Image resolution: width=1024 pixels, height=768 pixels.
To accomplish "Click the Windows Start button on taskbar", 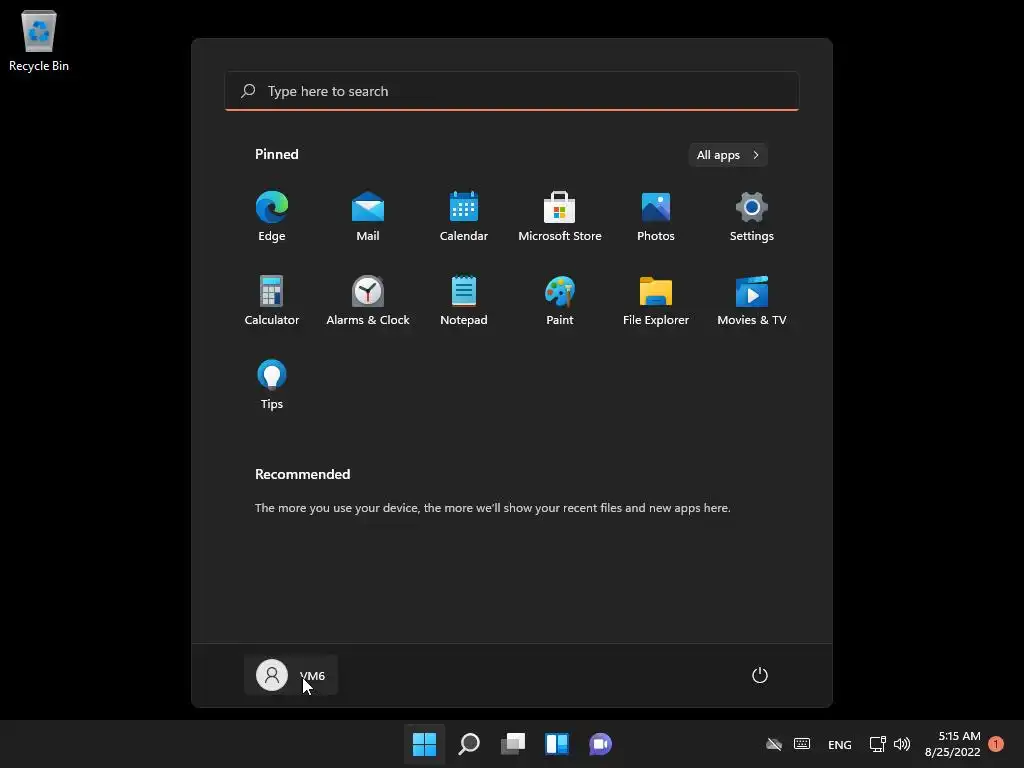I will (424, 744).
